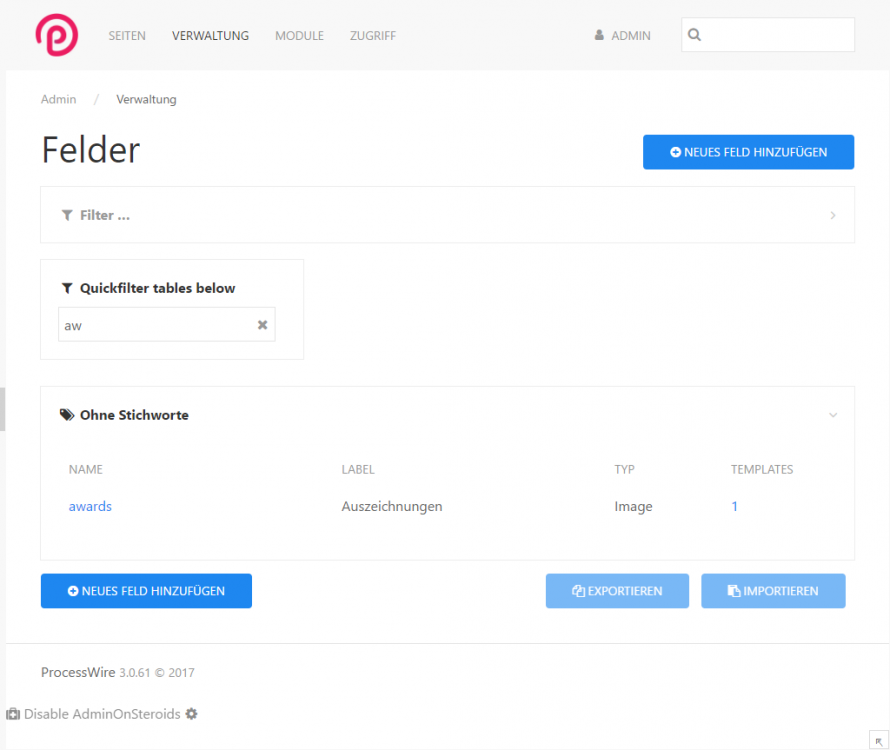Click the funnel icon beside Quickfilter heading
The height and width of the screenshot is (750, 890).
click(x=68, y=288)
